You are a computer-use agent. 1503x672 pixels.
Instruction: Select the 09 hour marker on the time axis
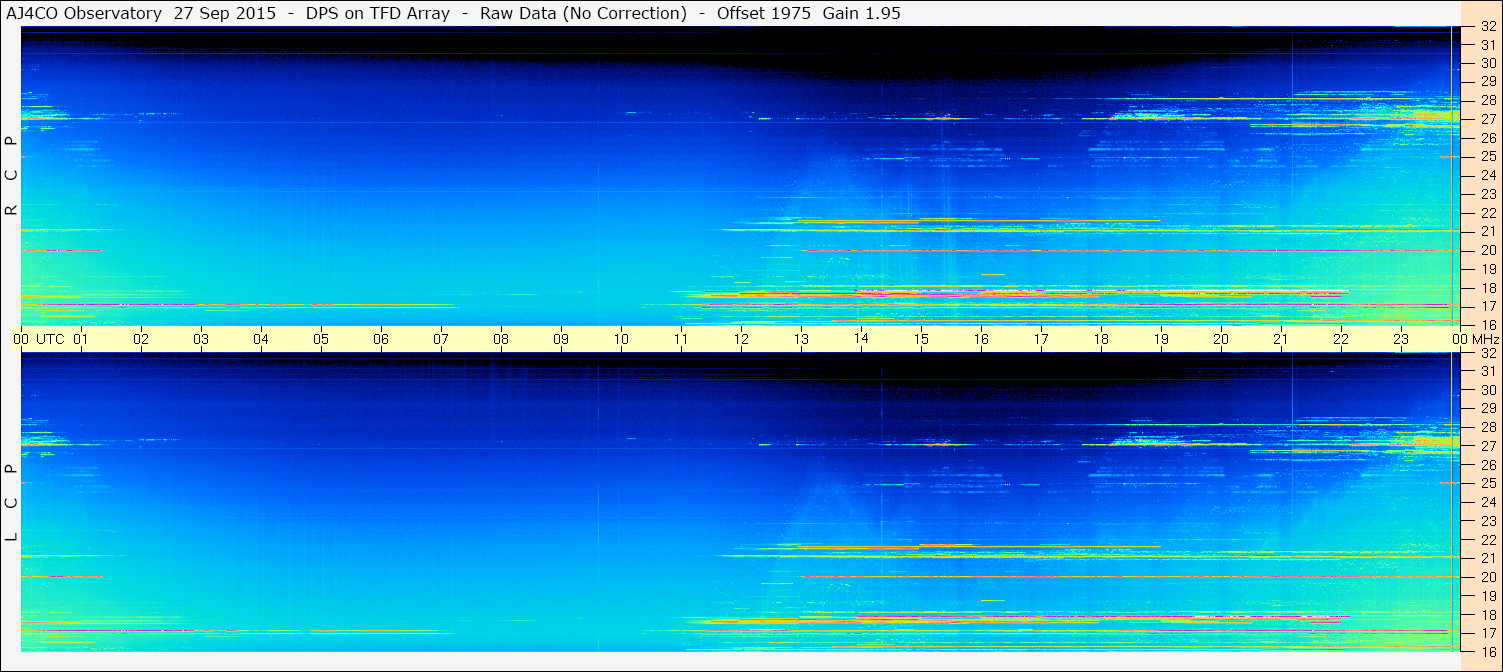click(x=561, y=339)
